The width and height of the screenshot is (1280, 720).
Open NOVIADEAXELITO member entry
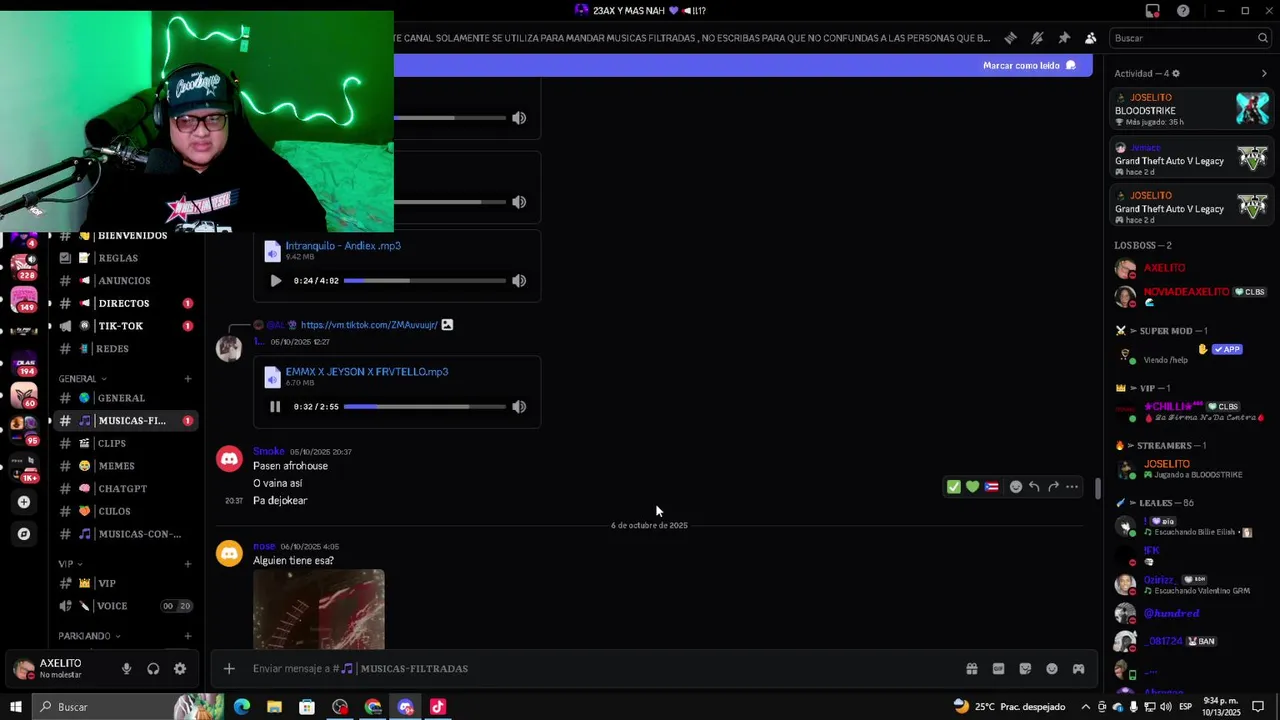(1191, 297)
